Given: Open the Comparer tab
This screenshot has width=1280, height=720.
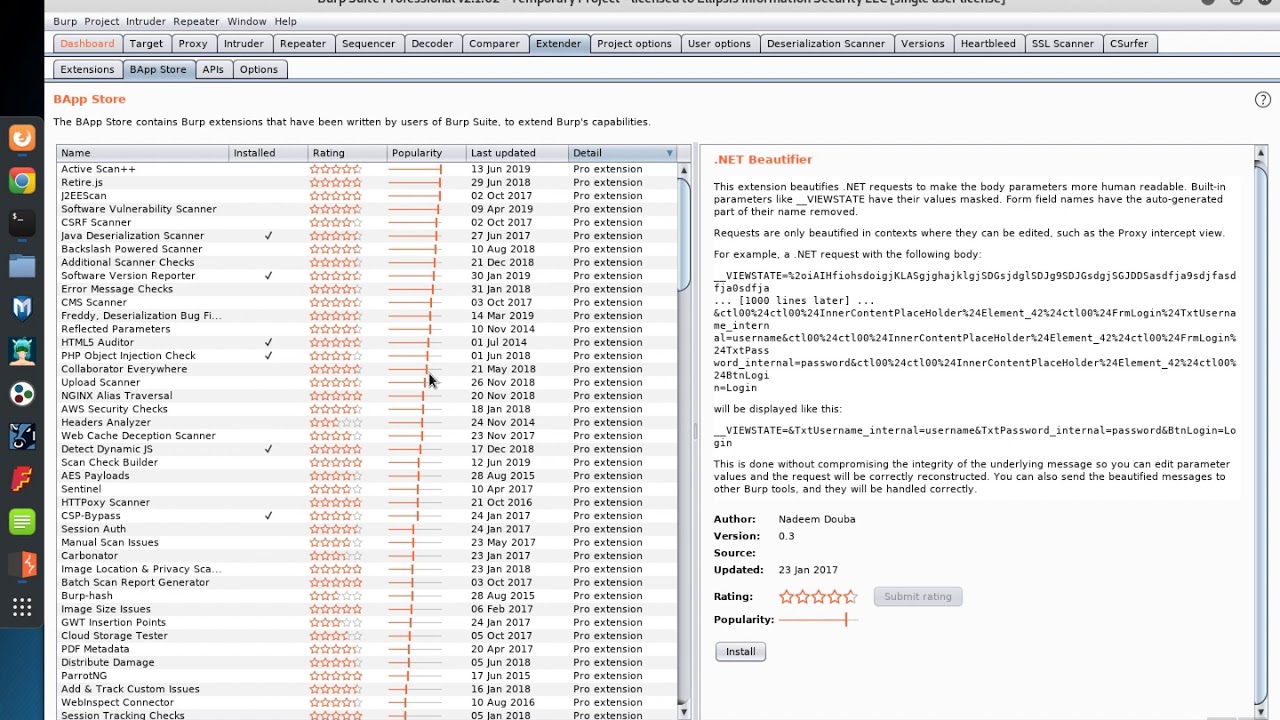Looking at the screenshot, I should tap(494, 44).
